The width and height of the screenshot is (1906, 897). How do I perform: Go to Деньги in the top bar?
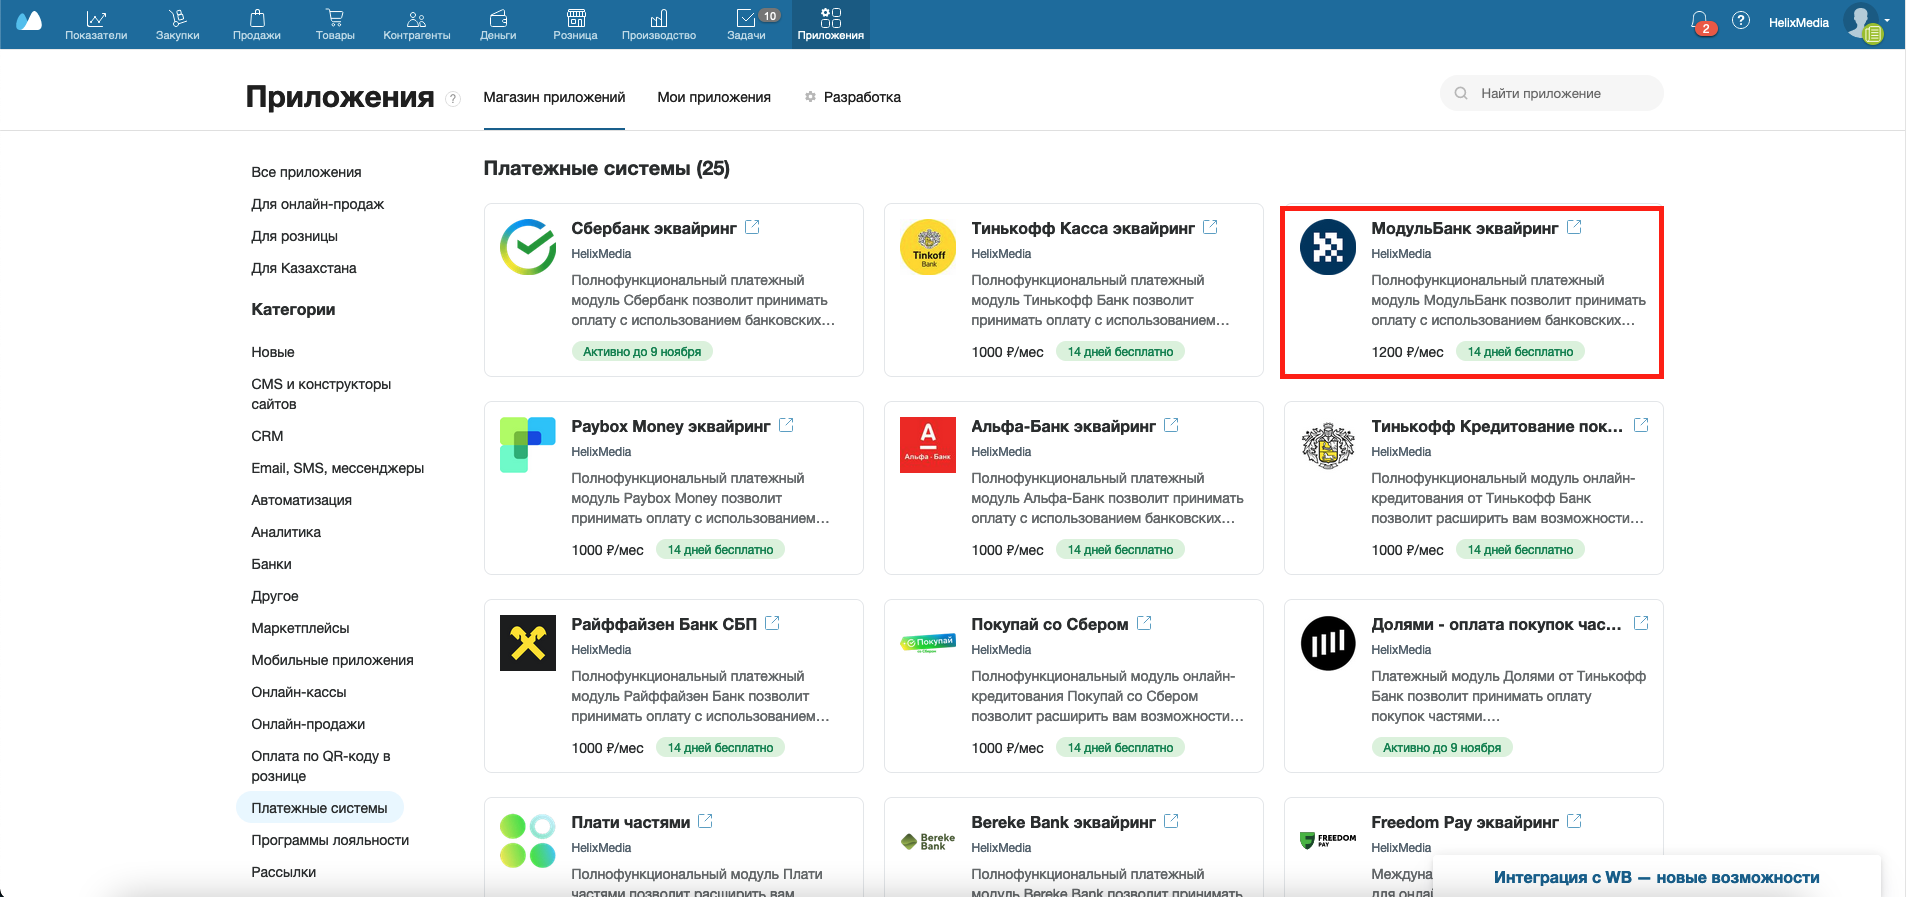(498, 24)
